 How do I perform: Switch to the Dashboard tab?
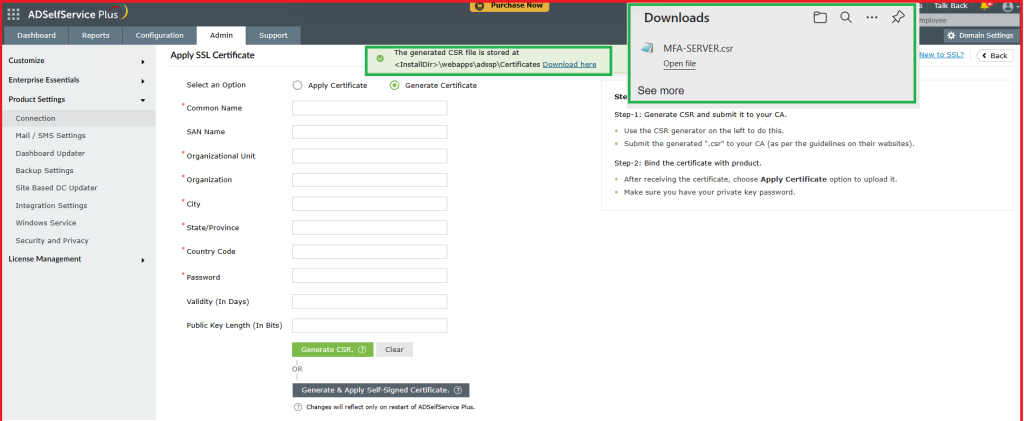pyautogui.click(x=37, y=35)
